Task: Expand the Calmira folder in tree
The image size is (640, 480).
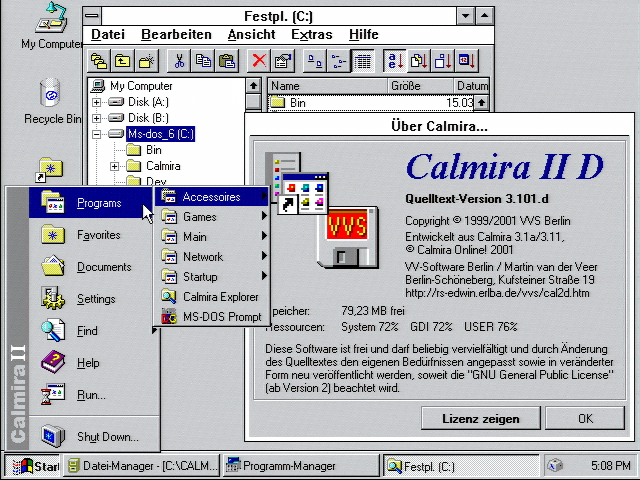Action: pos(115,166)
